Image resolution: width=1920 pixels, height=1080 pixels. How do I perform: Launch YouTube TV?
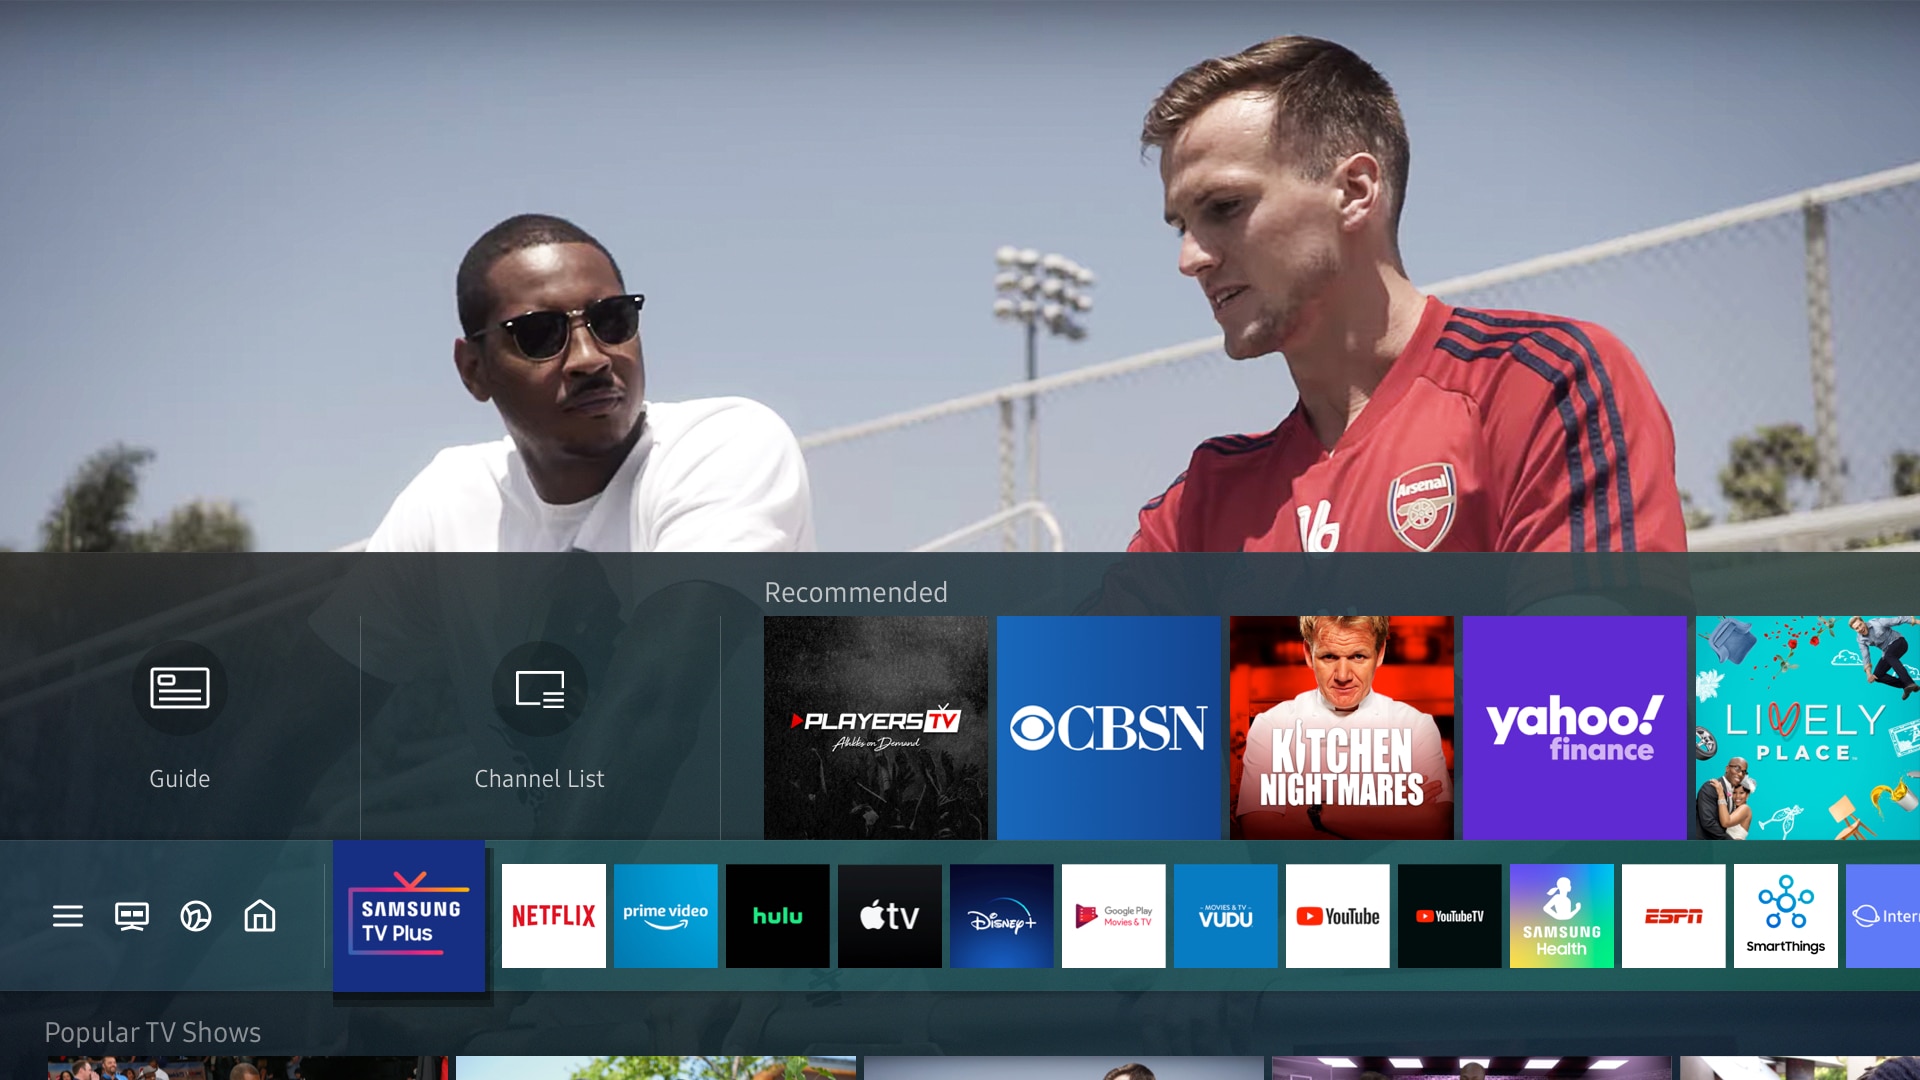1449,916
